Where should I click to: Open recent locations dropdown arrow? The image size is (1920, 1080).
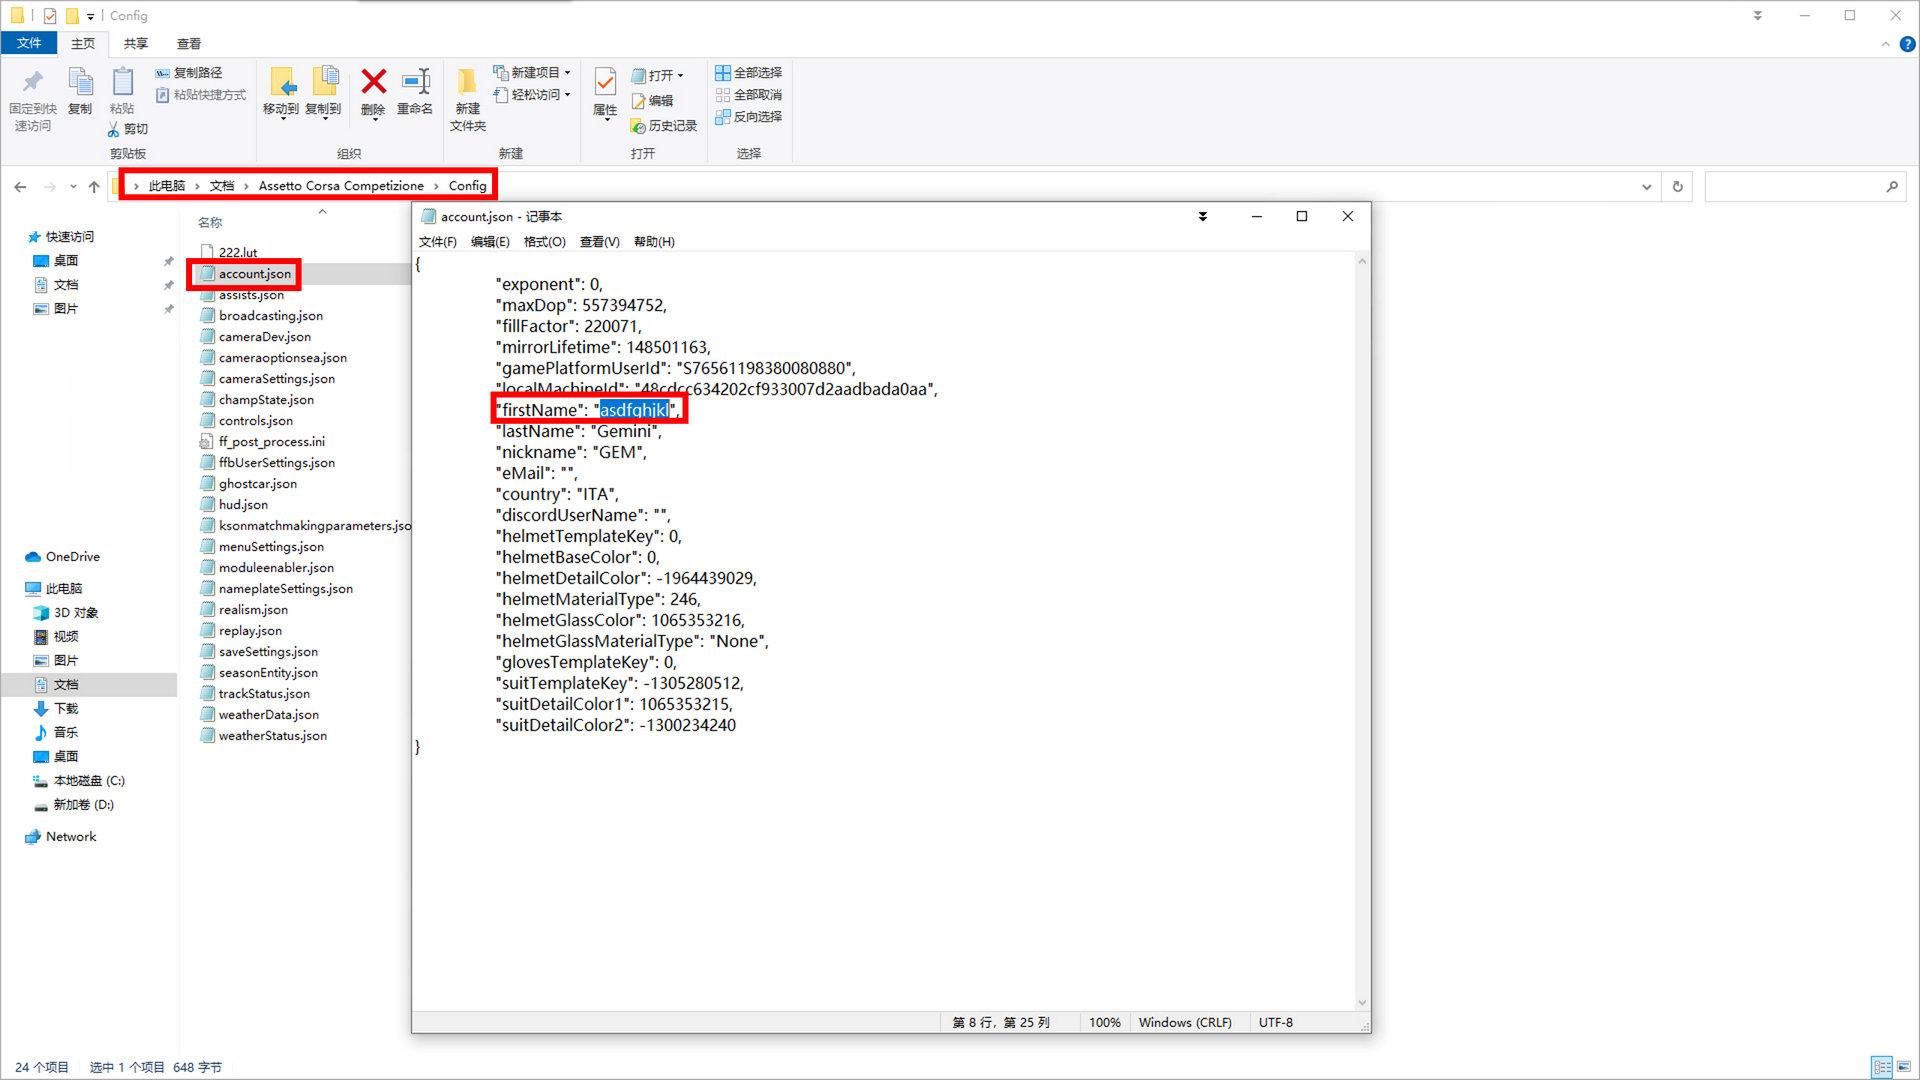[73, 187]
